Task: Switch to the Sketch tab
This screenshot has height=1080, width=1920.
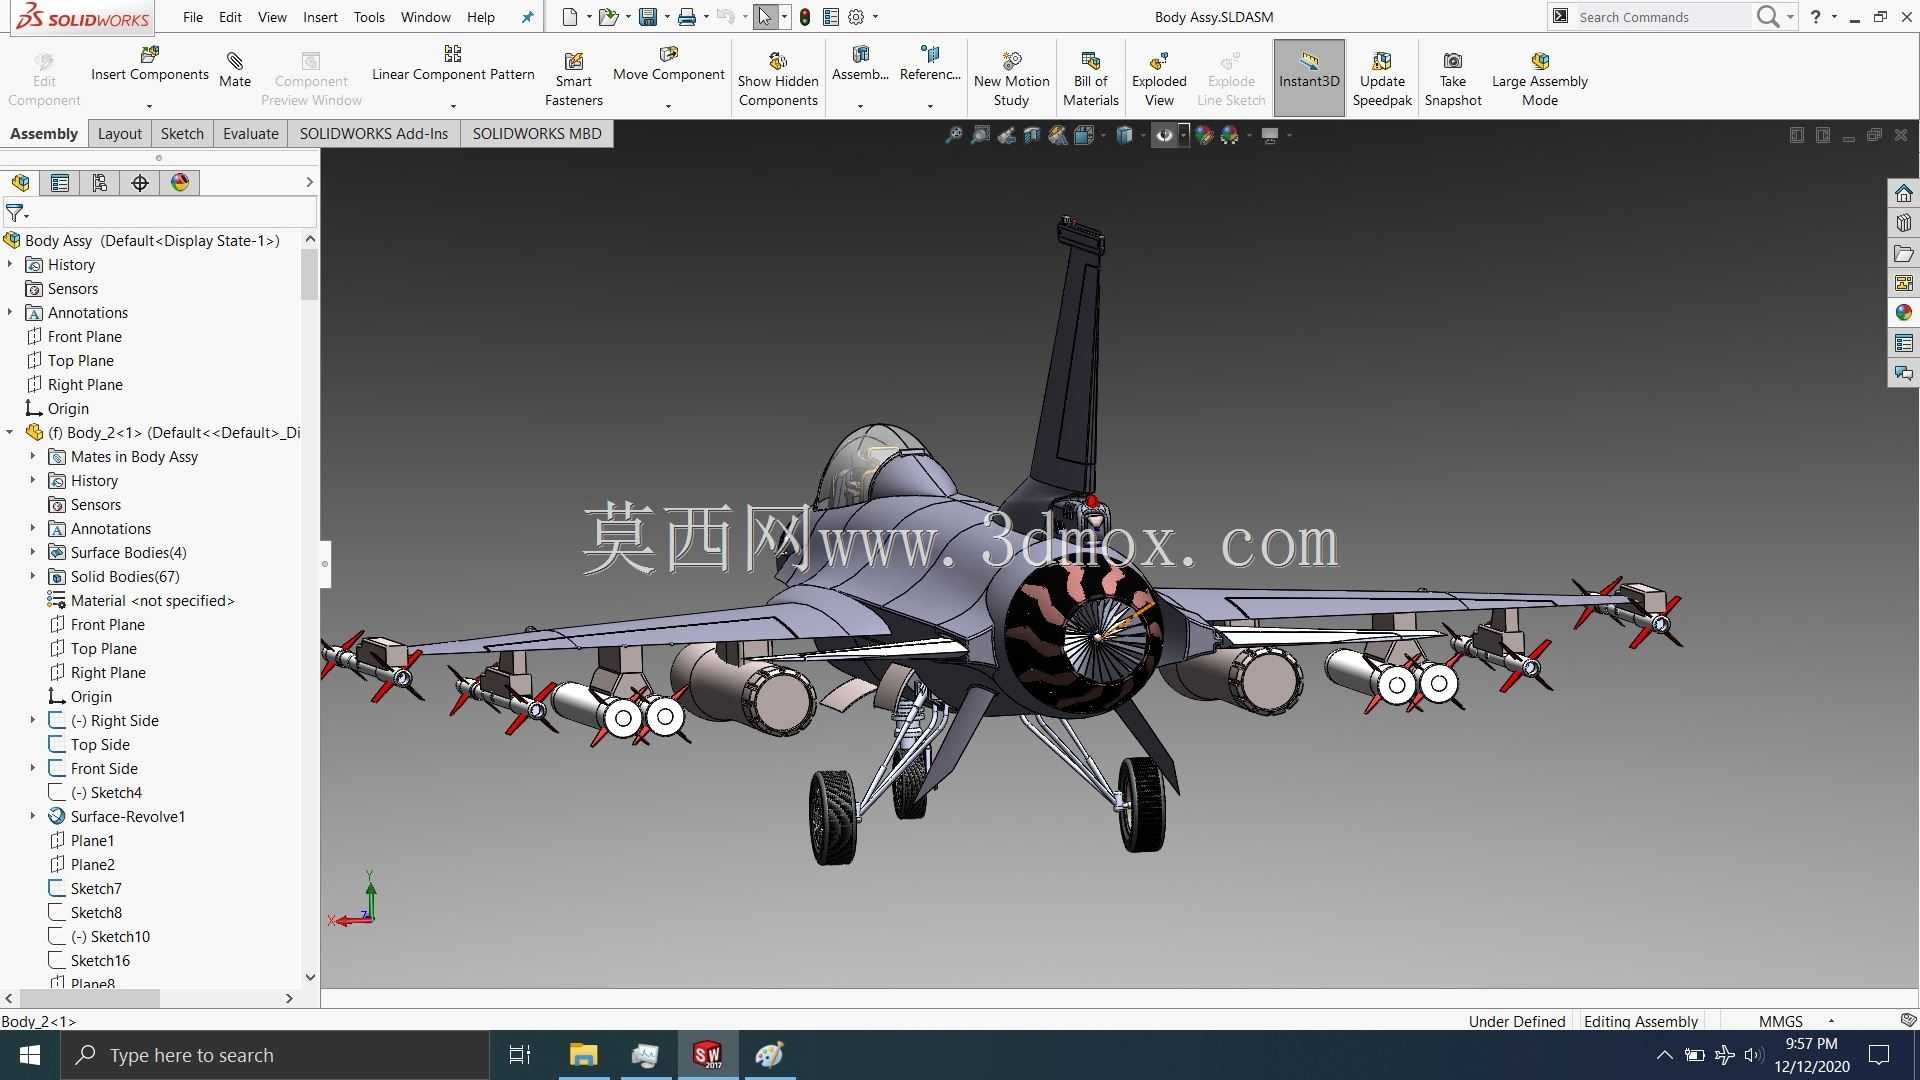Action: coord(182,133)
